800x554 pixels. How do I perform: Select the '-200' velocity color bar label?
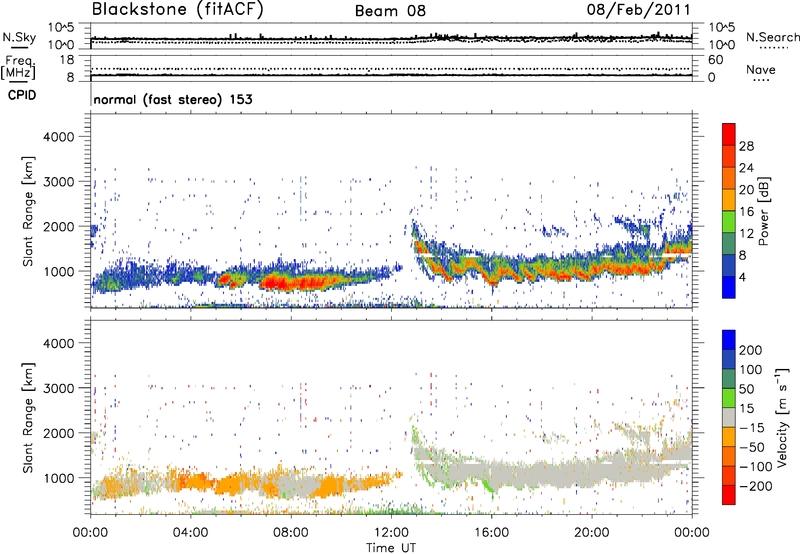click(x=756, y=486)
